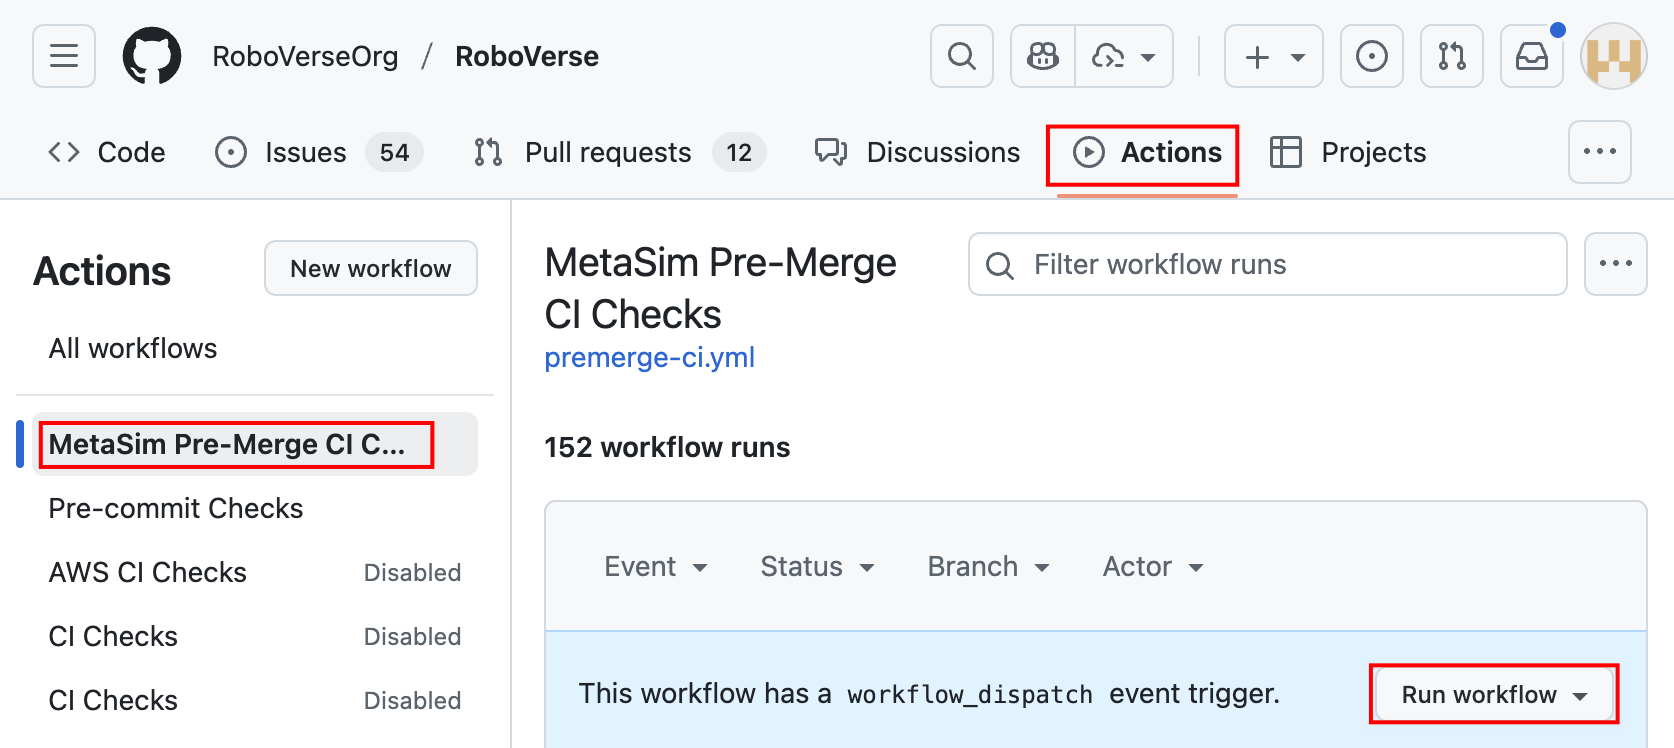1674x748 pixels.
Task: Open the notifications inbox icon
Action: (1531, 56)
